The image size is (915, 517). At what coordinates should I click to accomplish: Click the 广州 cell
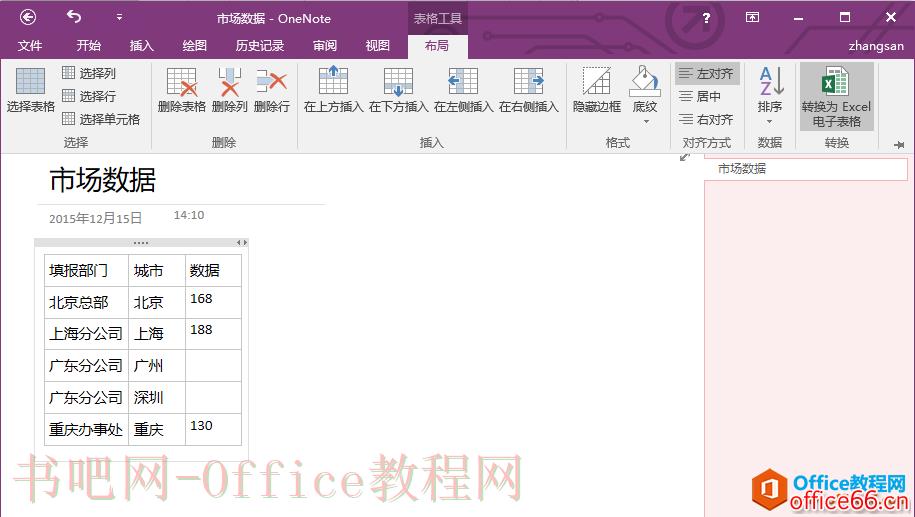pos(157,366)
